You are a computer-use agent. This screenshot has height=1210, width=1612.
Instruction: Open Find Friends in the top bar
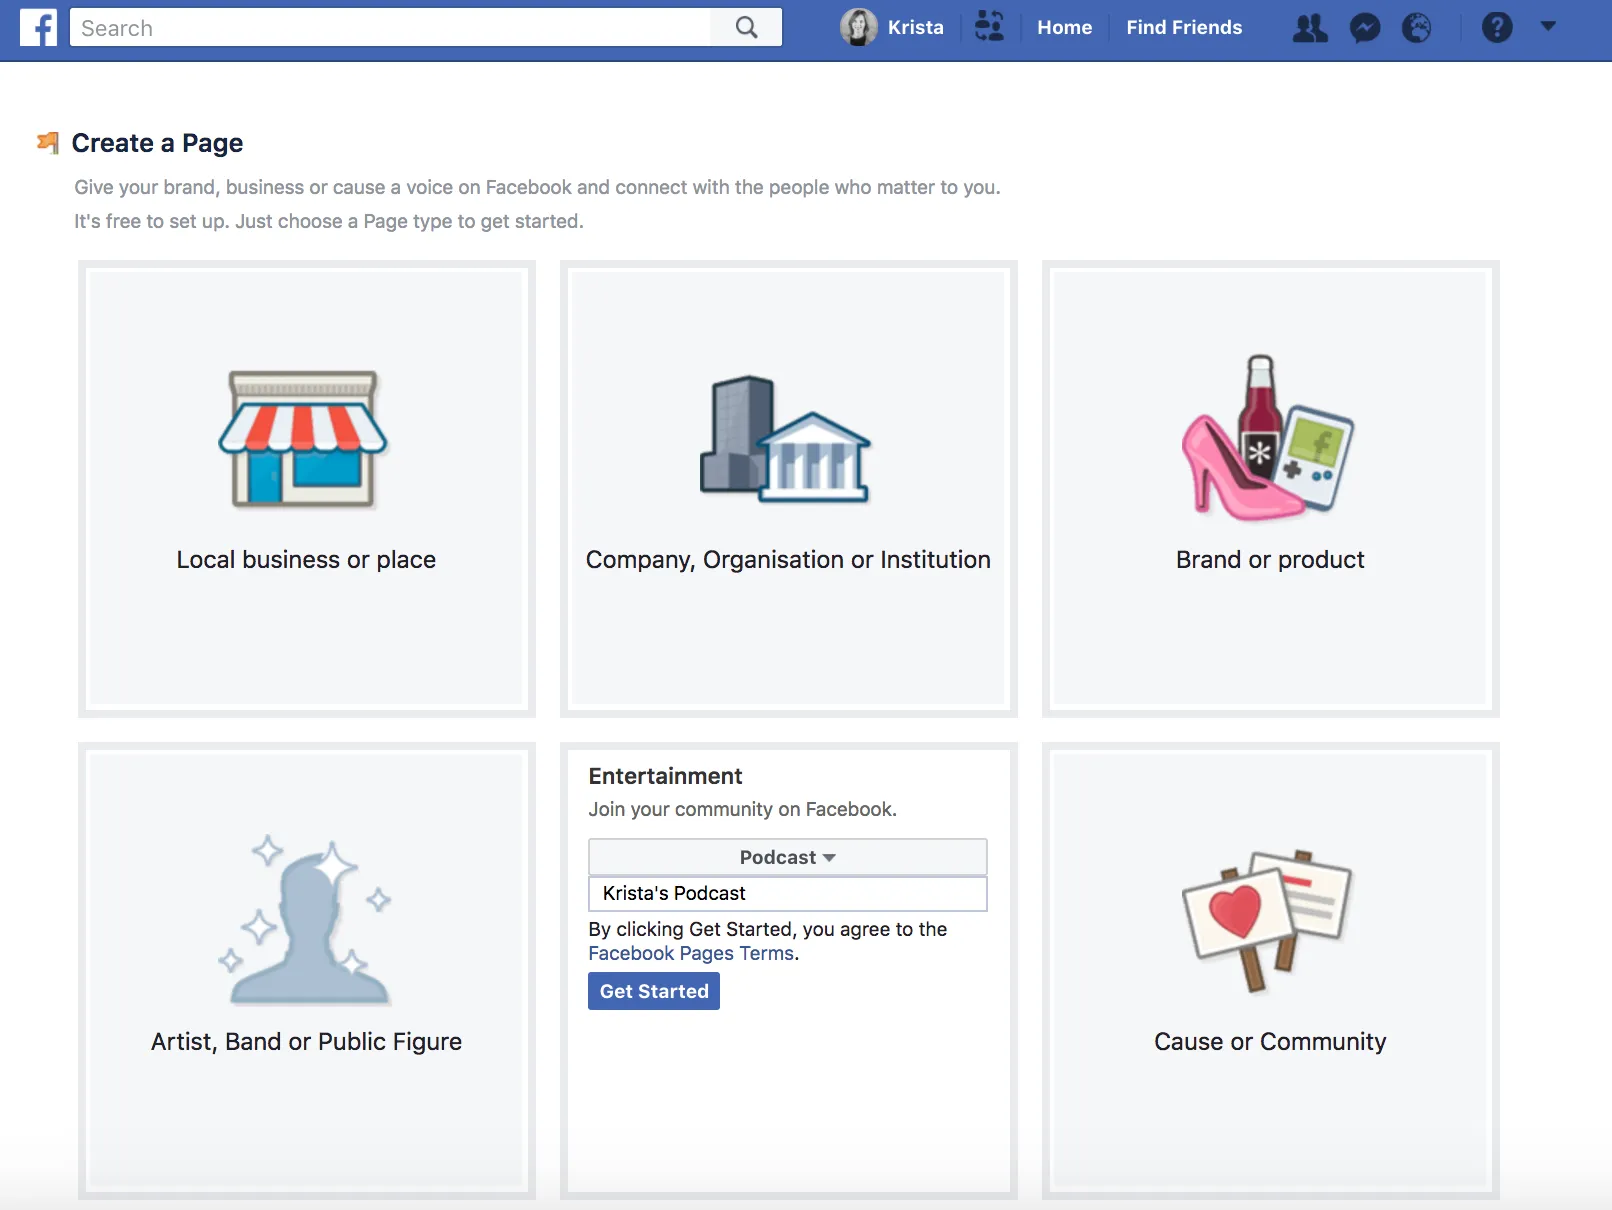[x=1184, y=28]
